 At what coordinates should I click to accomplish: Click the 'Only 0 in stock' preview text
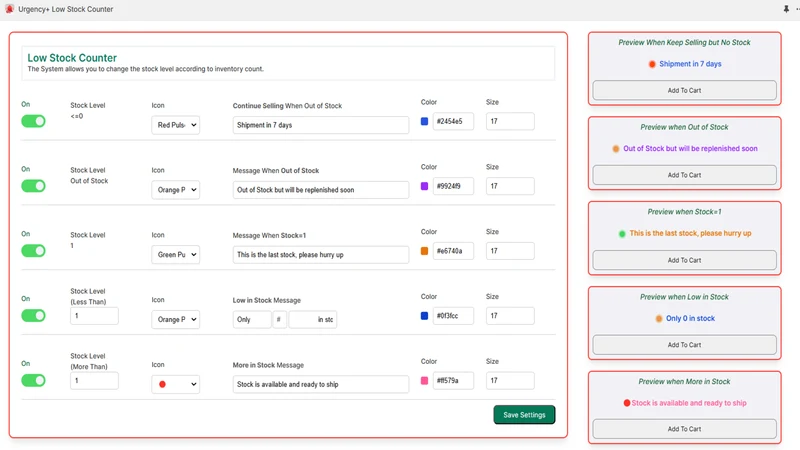690,318
